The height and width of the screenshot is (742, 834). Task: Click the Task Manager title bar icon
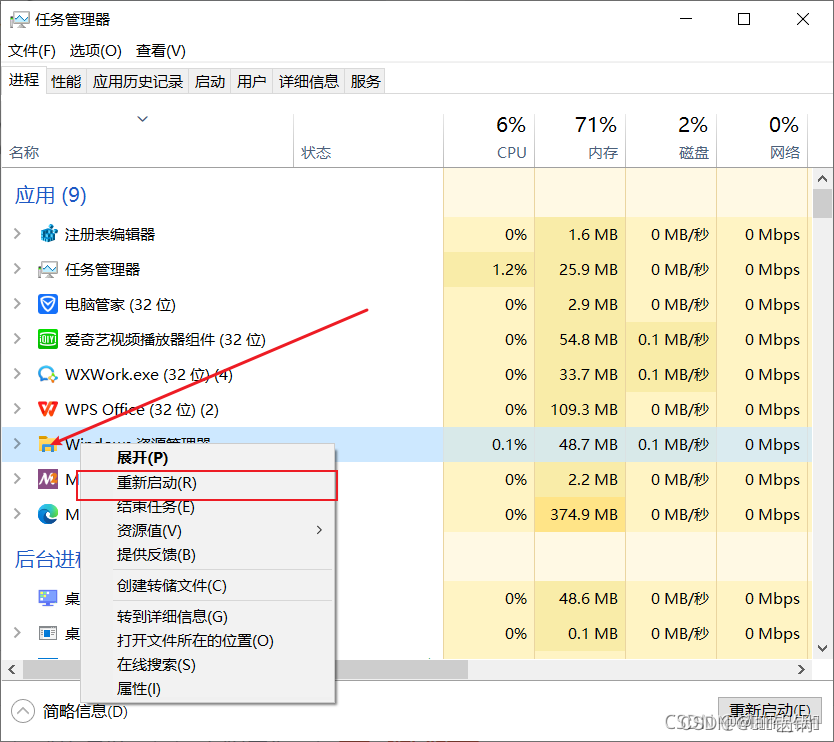click(19, 19)
